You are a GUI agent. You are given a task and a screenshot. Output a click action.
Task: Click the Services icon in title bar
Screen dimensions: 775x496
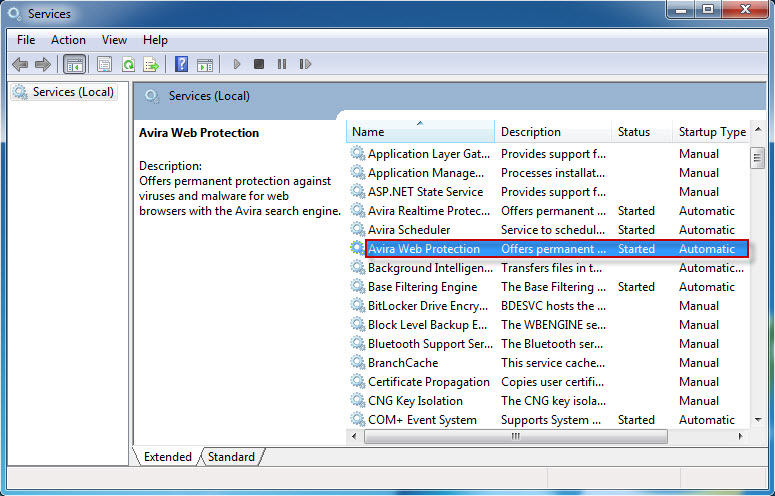(15, 13)
